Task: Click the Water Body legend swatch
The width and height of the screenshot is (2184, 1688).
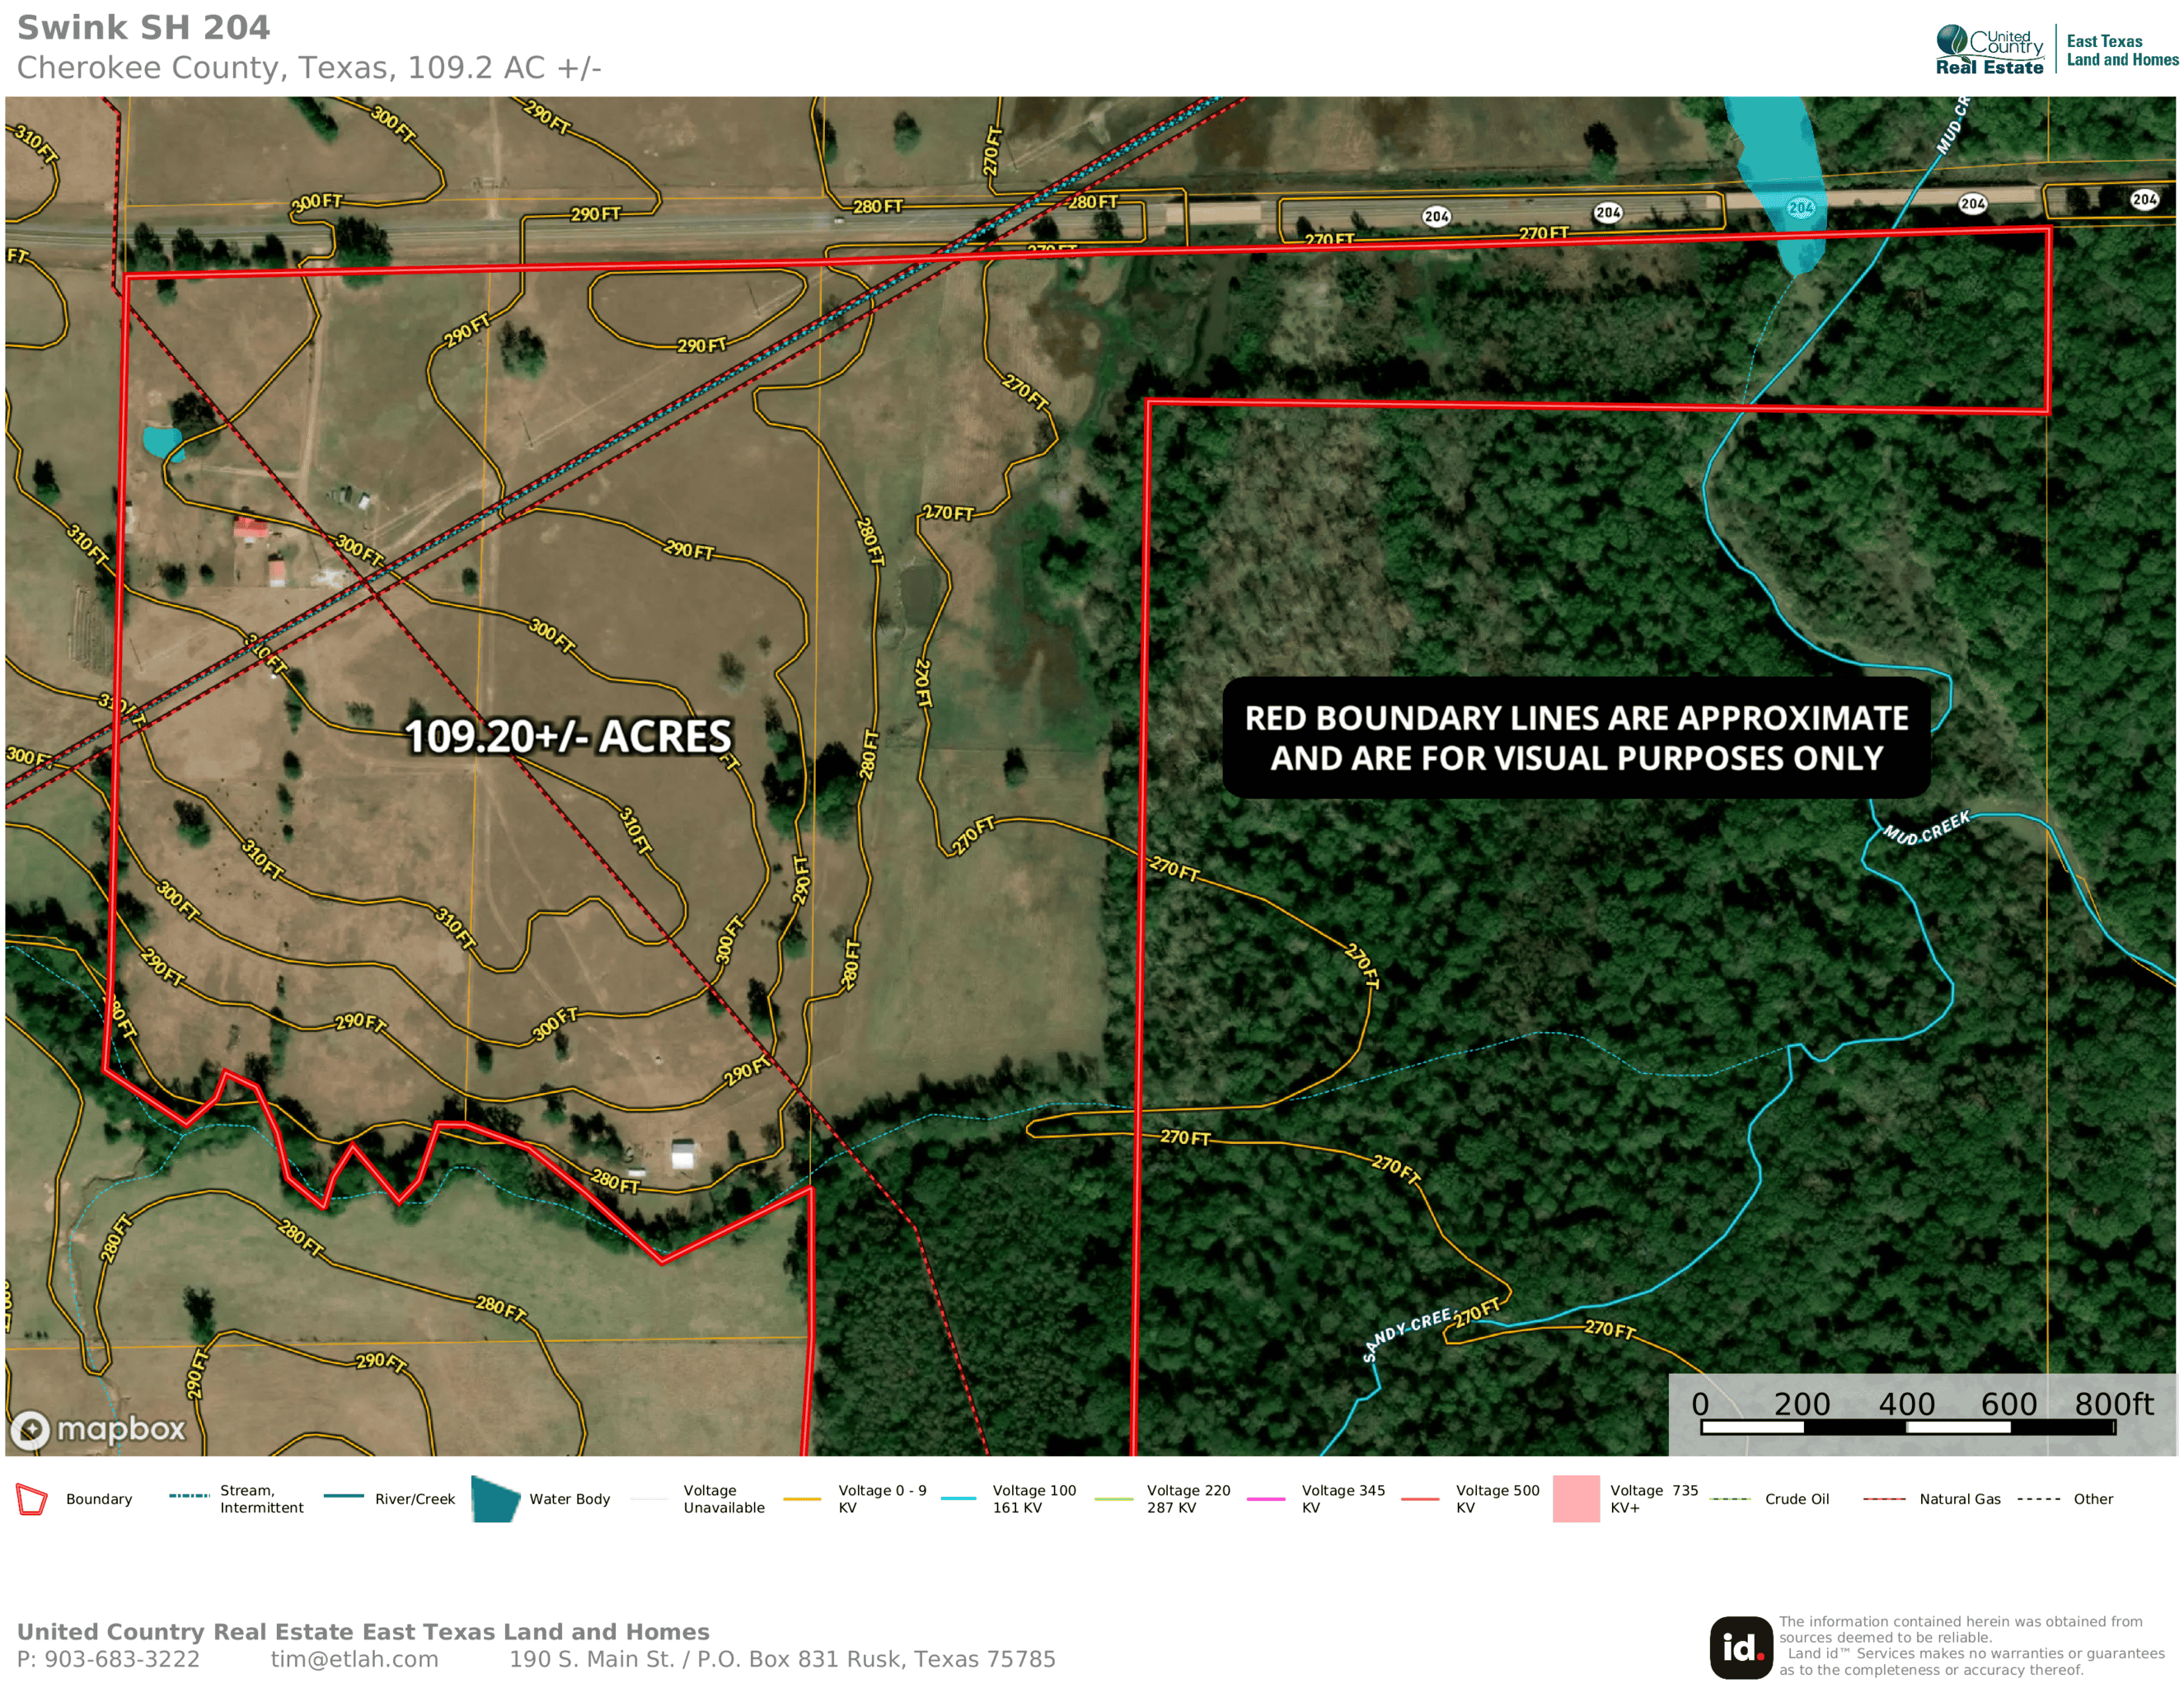Action: [495, 1498]
